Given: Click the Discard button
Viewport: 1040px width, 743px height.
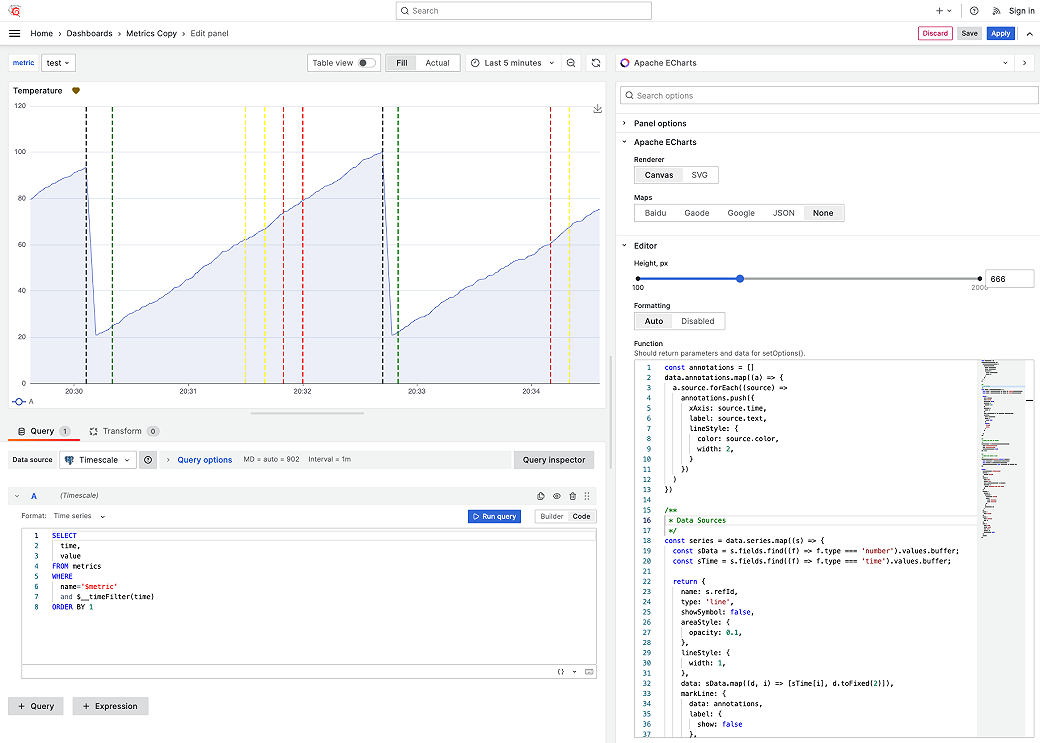Looking at the screenshot, I should tap(935, 33).
